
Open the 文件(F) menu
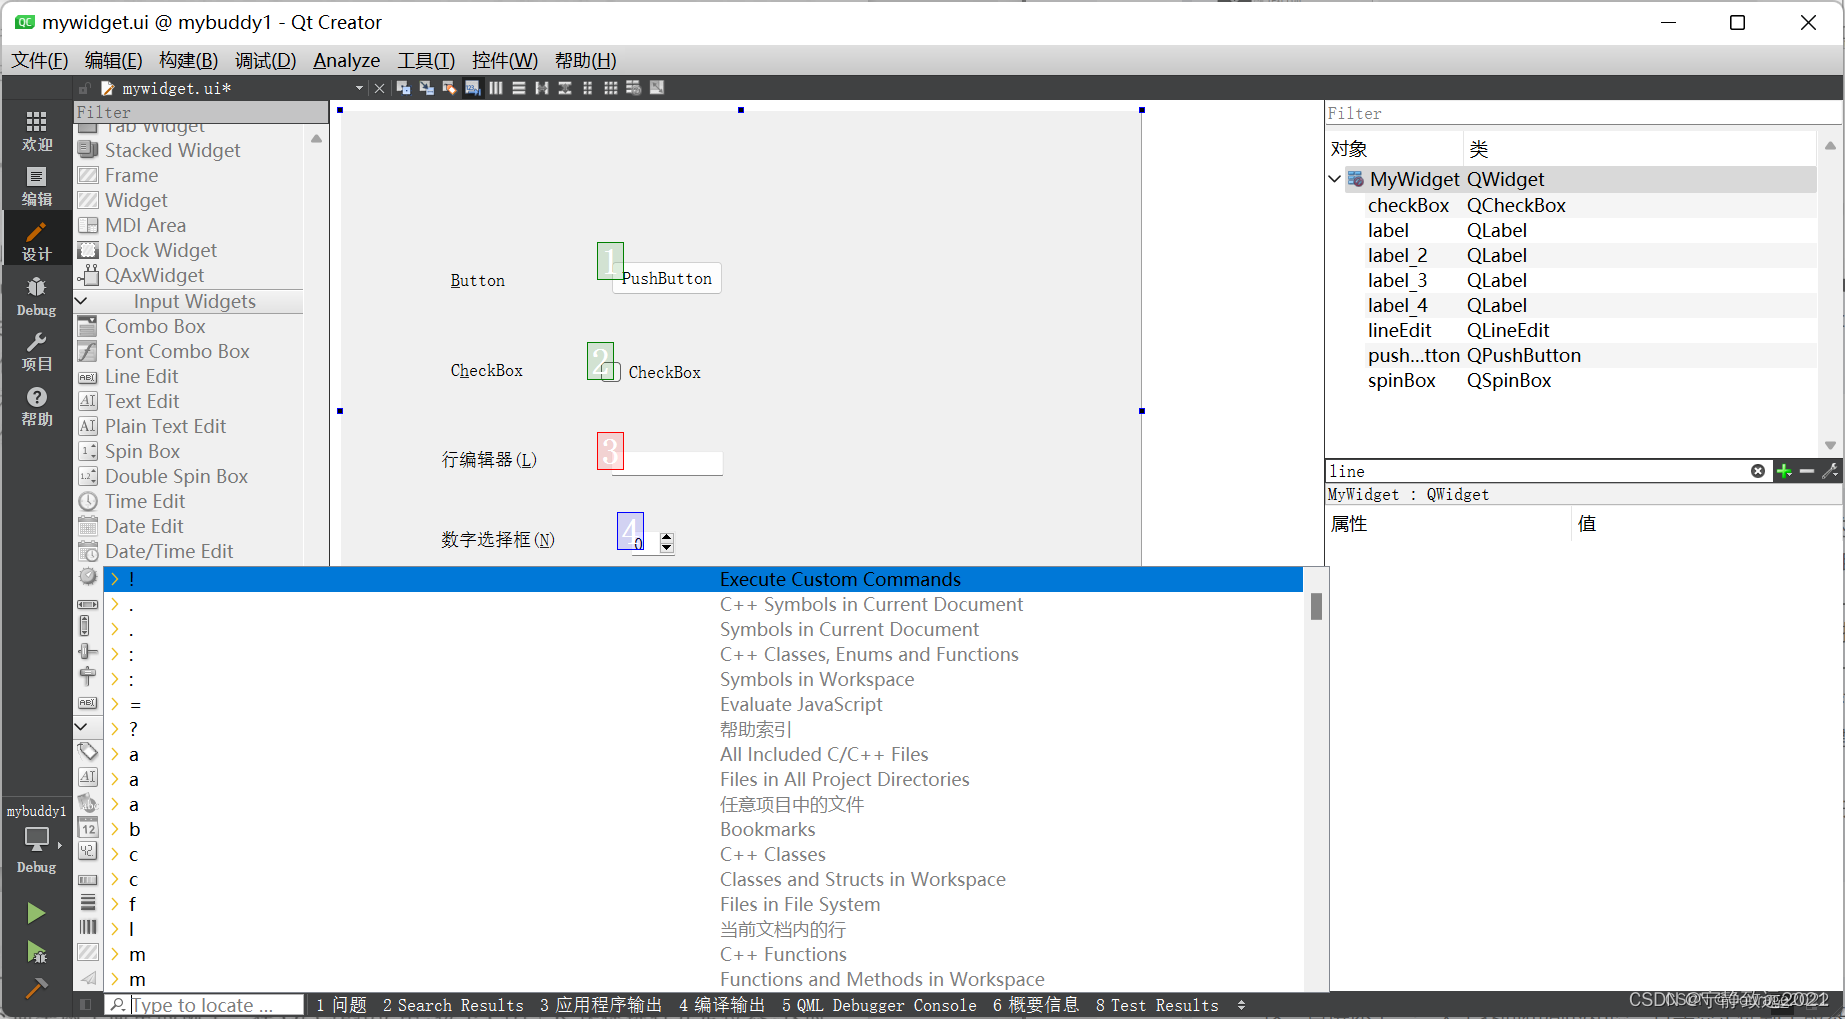point(40,60)
